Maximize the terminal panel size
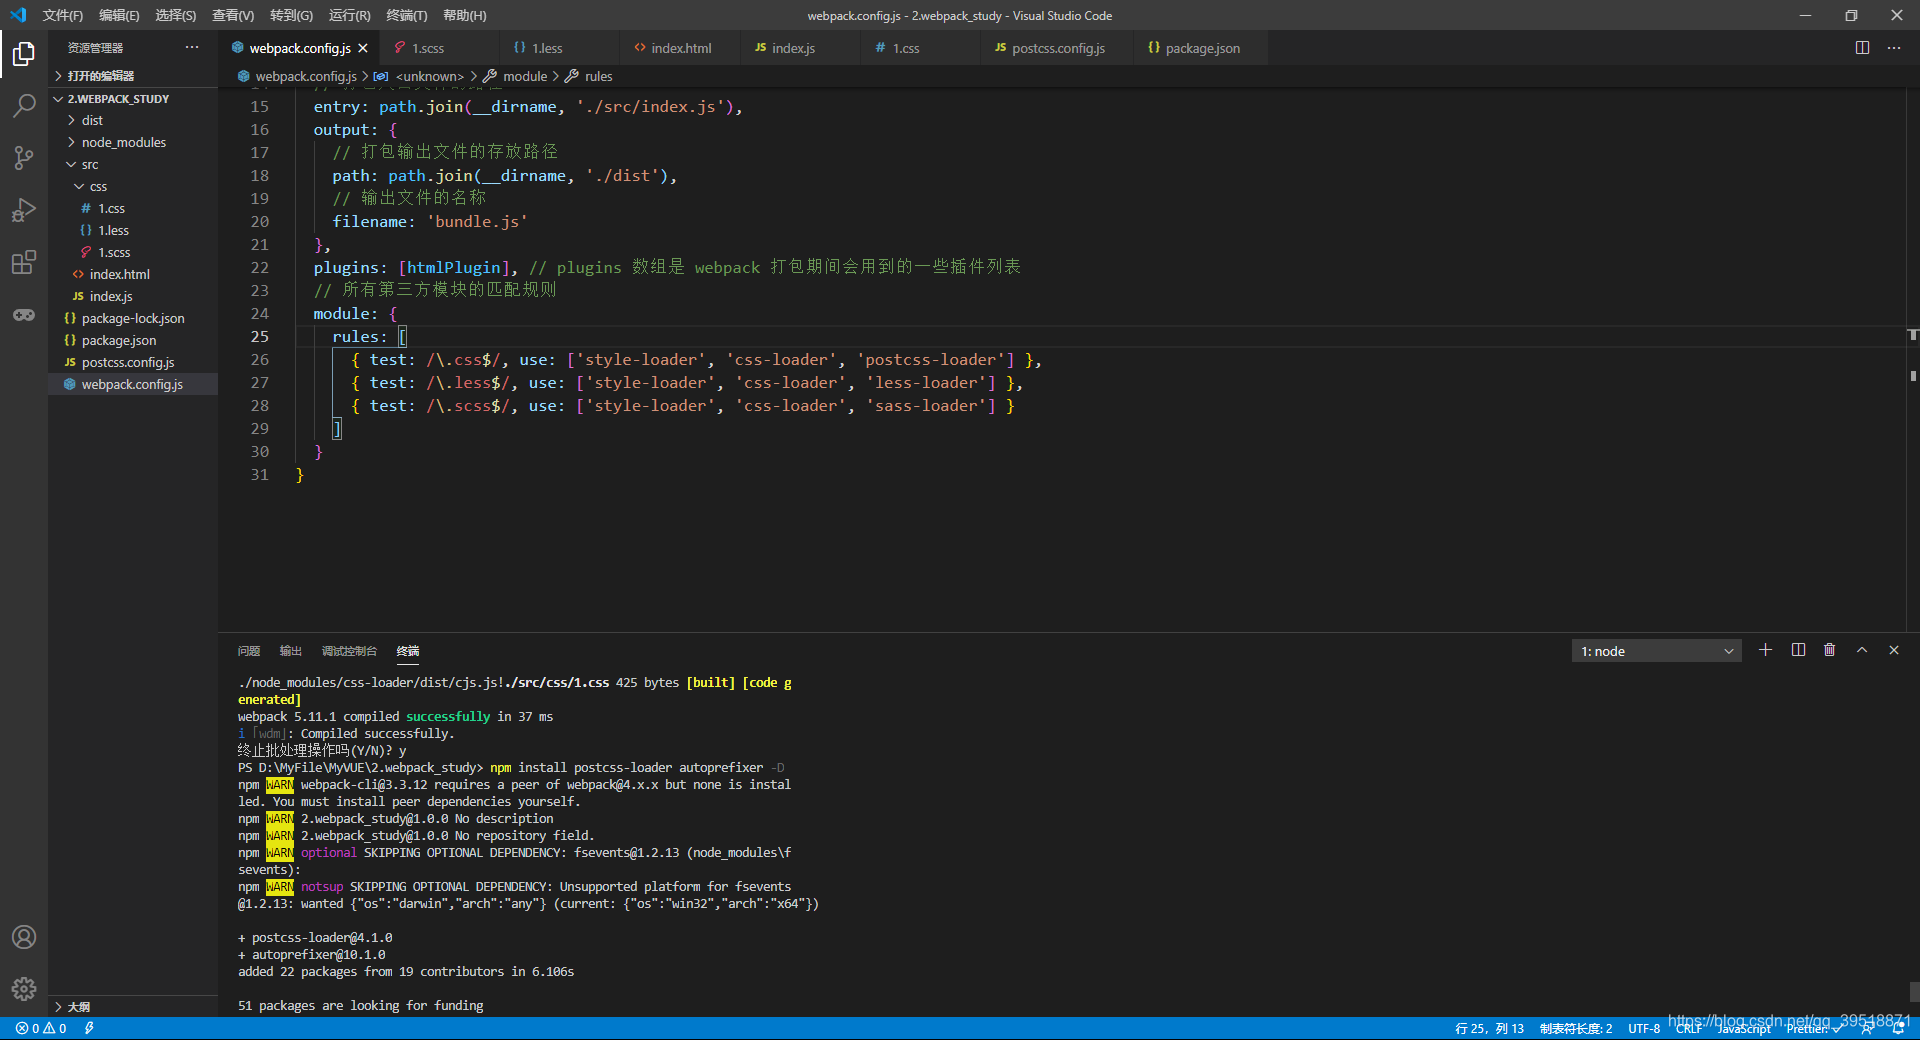Screen dimensions: 1920x1040 1862,650
